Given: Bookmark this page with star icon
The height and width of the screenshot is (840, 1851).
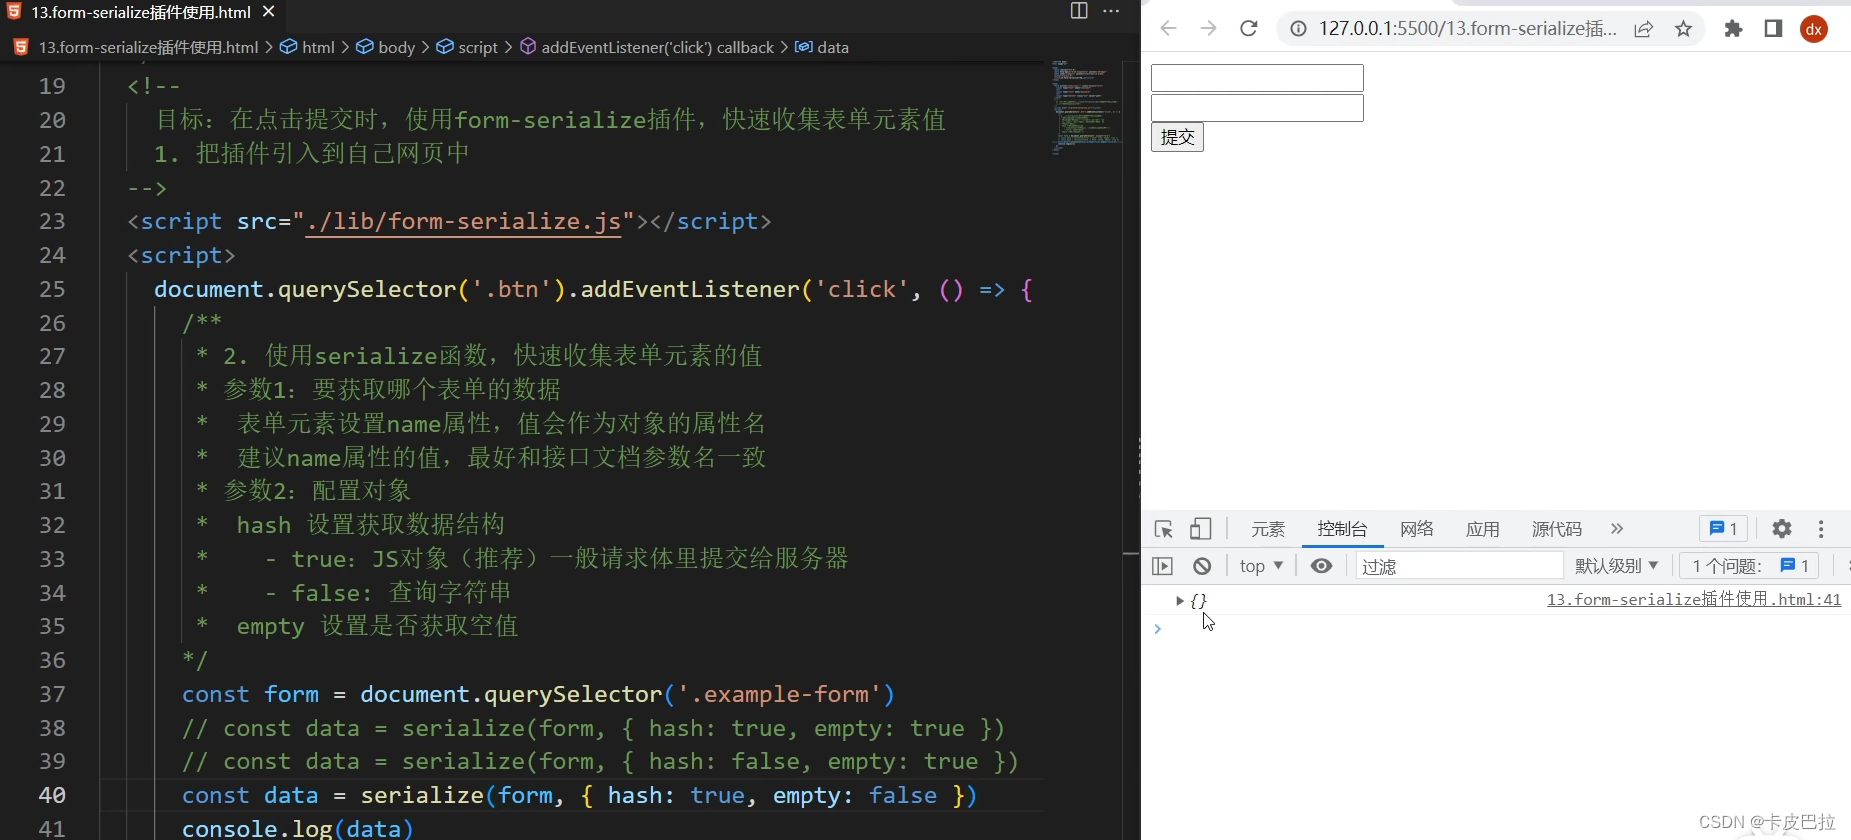Looking at the screenshot, I should pyautogui.click(x=1684, y=29).
